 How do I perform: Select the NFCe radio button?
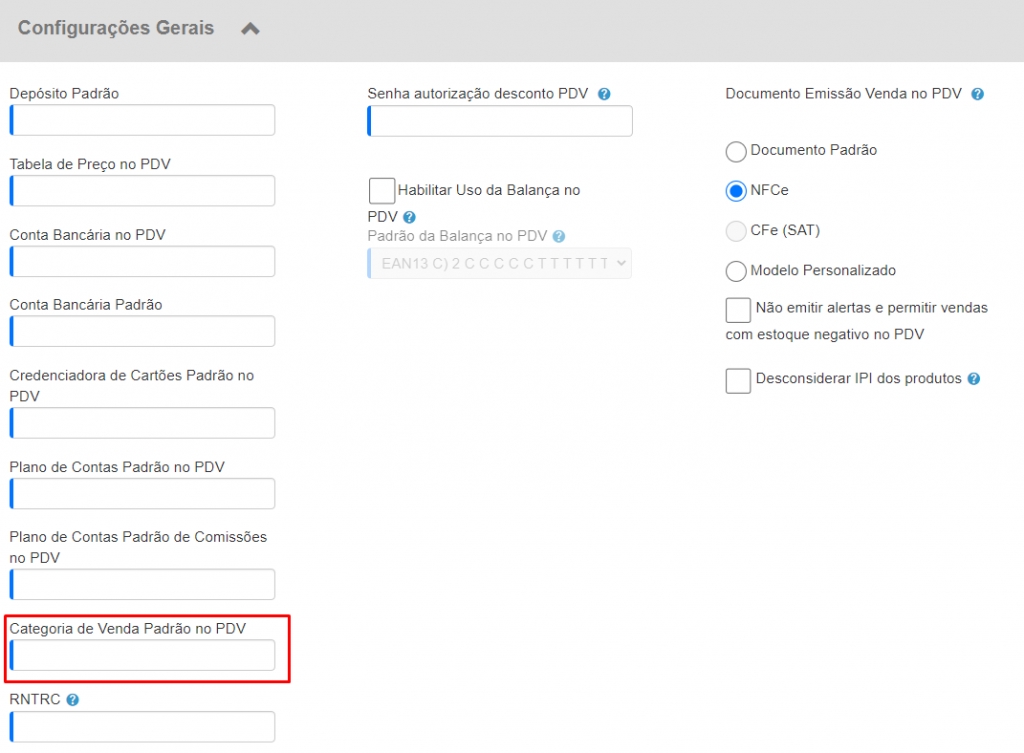[736, 191]
